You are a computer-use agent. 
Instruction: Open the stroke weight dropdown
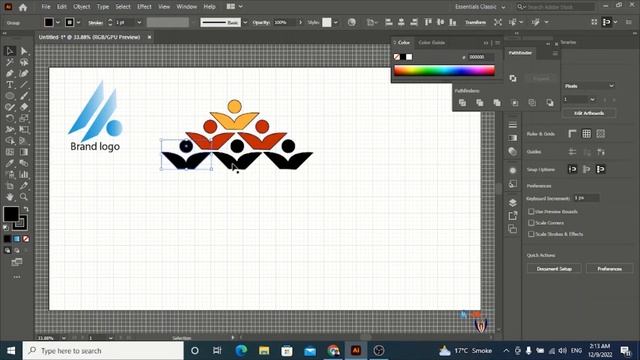(139, 22)
